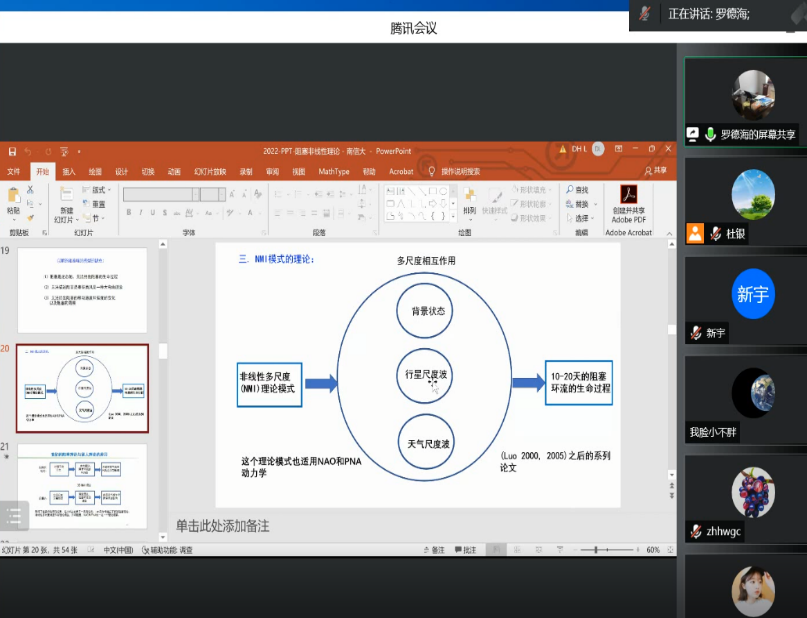
Task: Click the language 中文(中国) status entry
Action: pyautogui.click(x=118, y=550)
